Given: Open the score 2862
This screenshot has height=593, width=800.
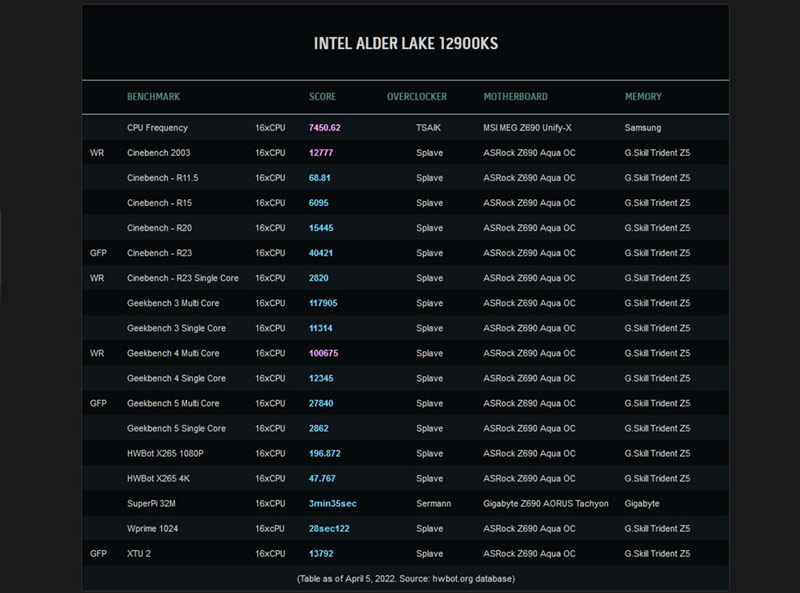Looking at the screenshot, I should [318, 428].
